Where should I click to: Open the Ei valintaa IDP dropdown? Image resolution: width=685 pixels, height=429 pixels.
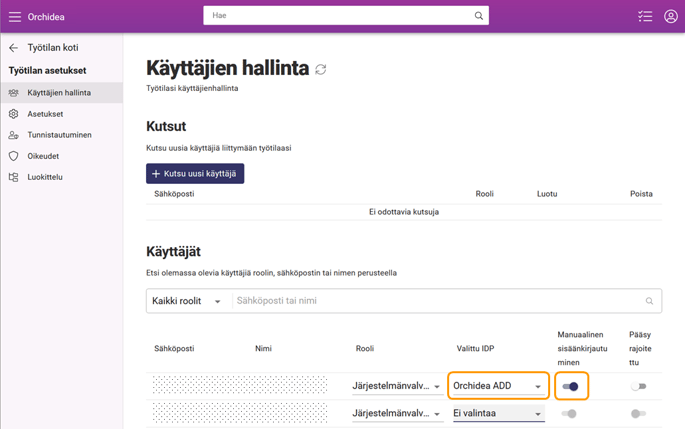point(498,413)
